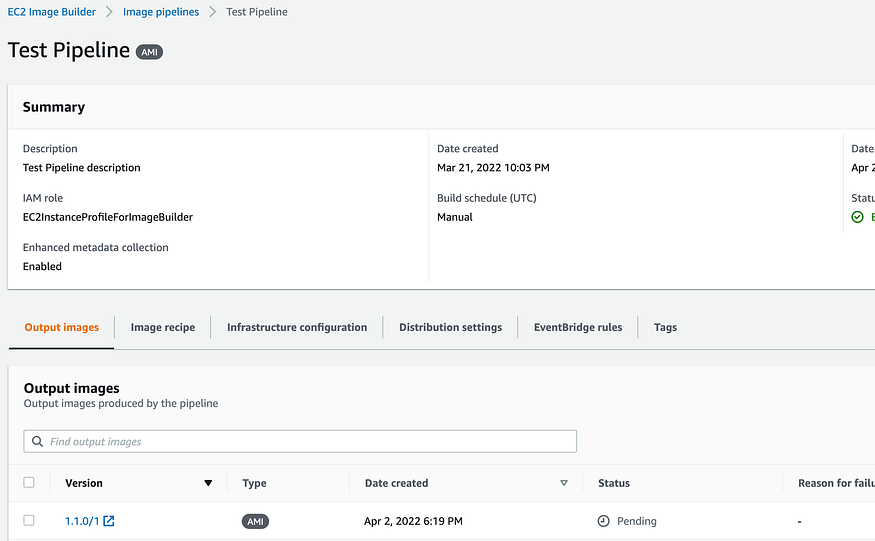Click the 'Enhanced metadata collection' label
This screenshot has height=541, width=875.
[95, 247]
